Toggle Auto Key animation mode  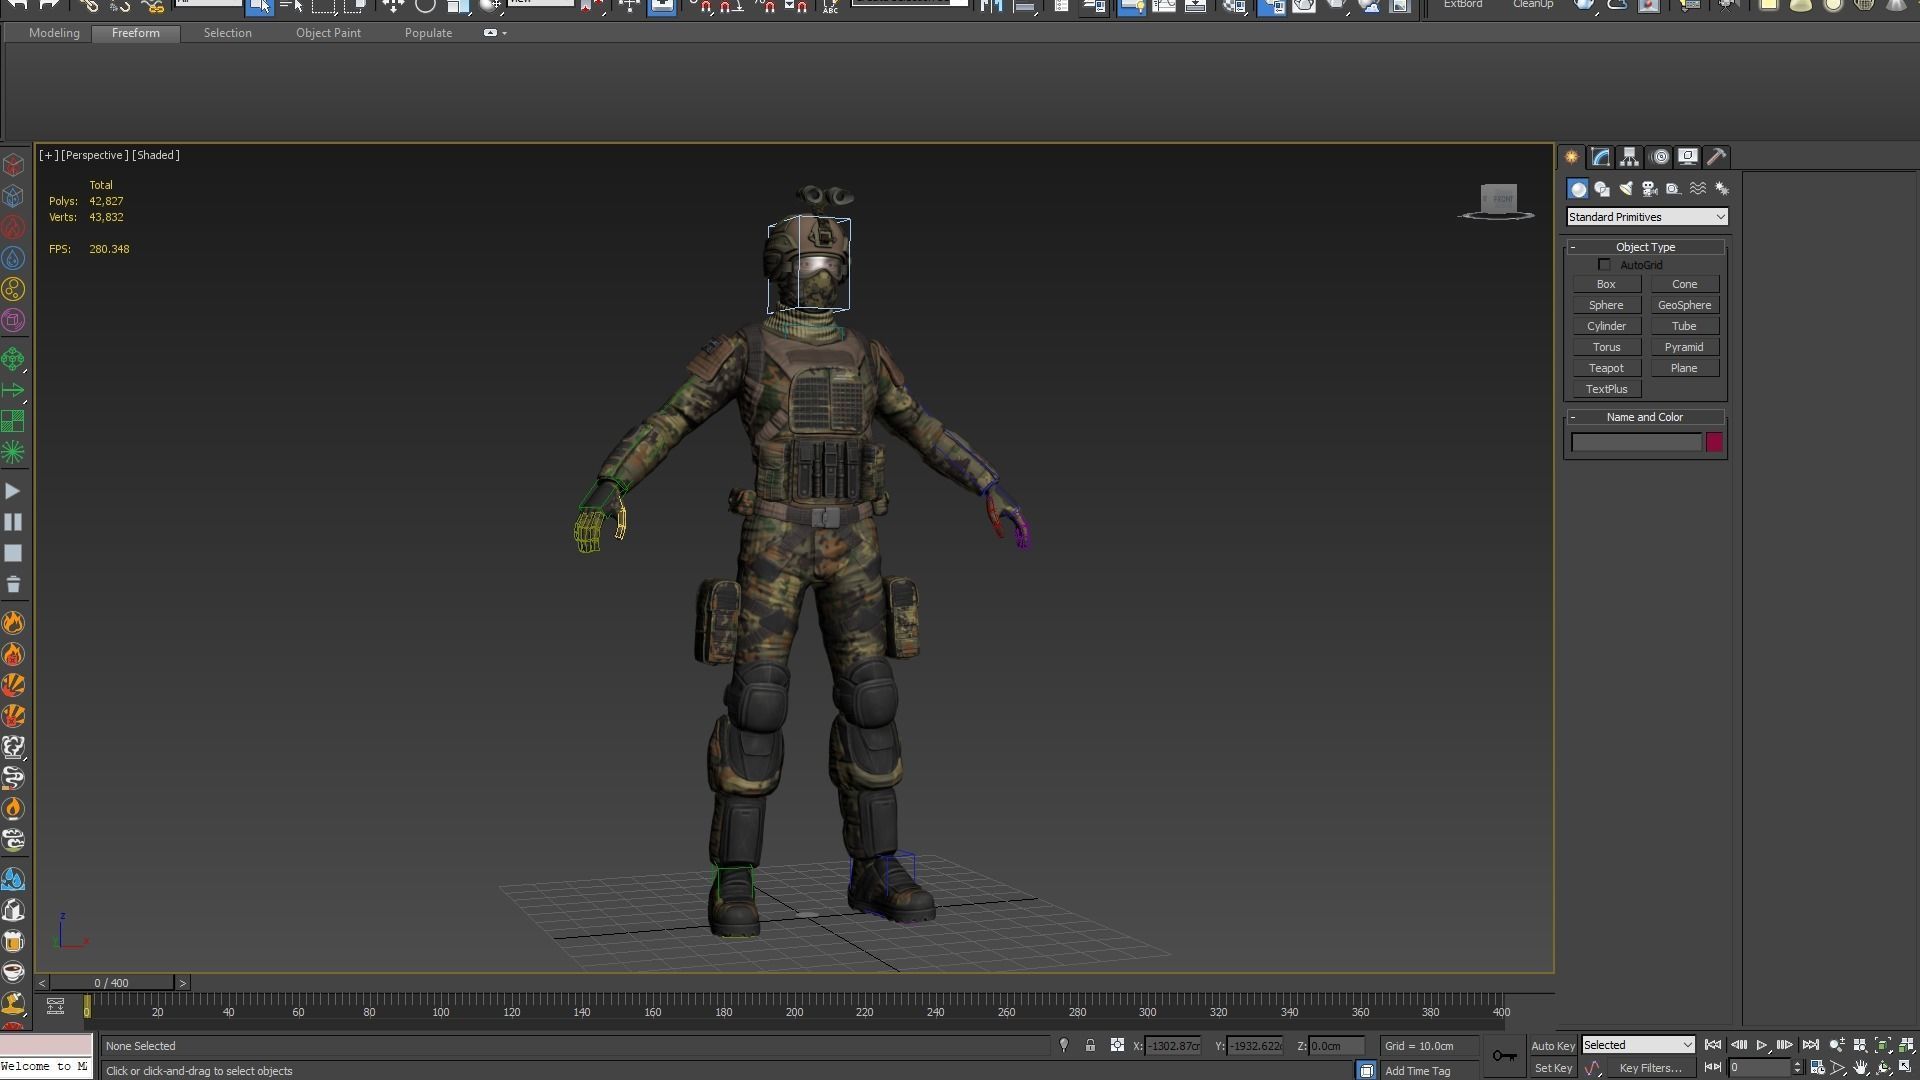coord(1552,1046)
